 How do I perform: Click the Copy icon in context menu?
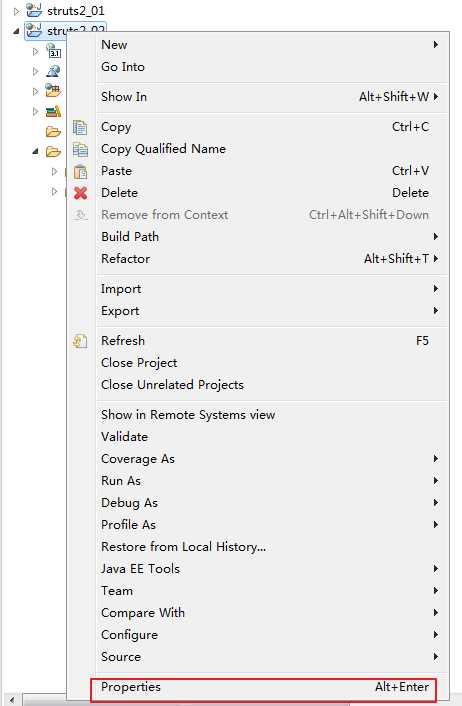coord(80,127)
